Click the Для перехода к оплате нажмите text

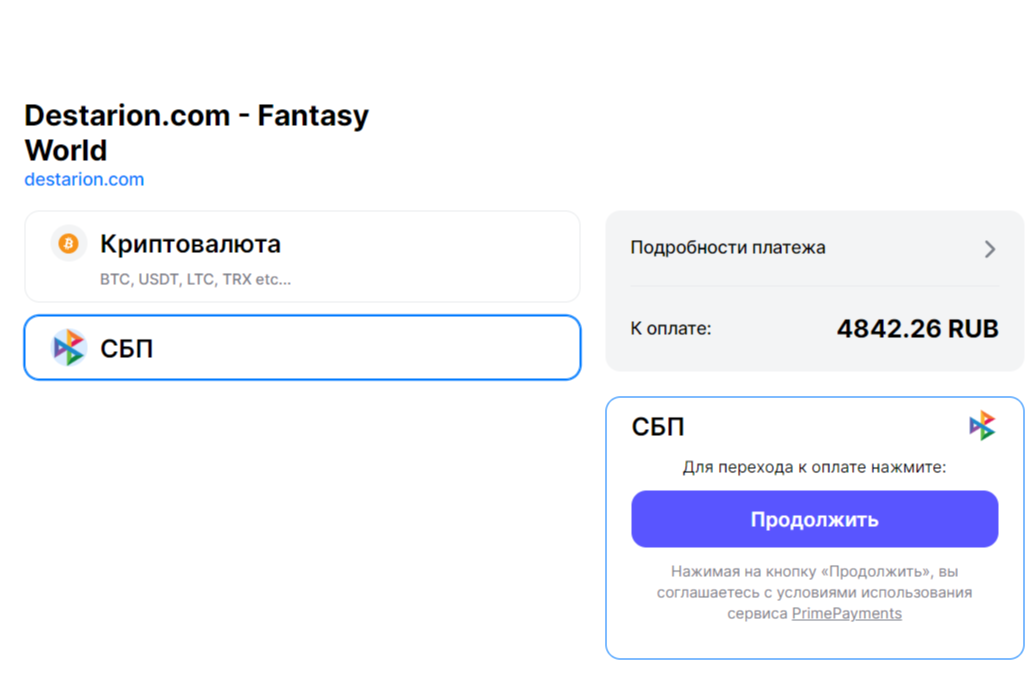pos(814,467)
